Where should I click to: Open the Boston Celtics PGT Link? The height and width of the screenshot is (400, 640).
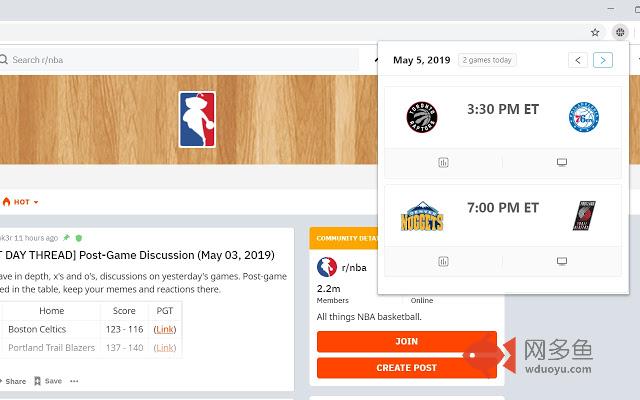(x=165, y=329)
